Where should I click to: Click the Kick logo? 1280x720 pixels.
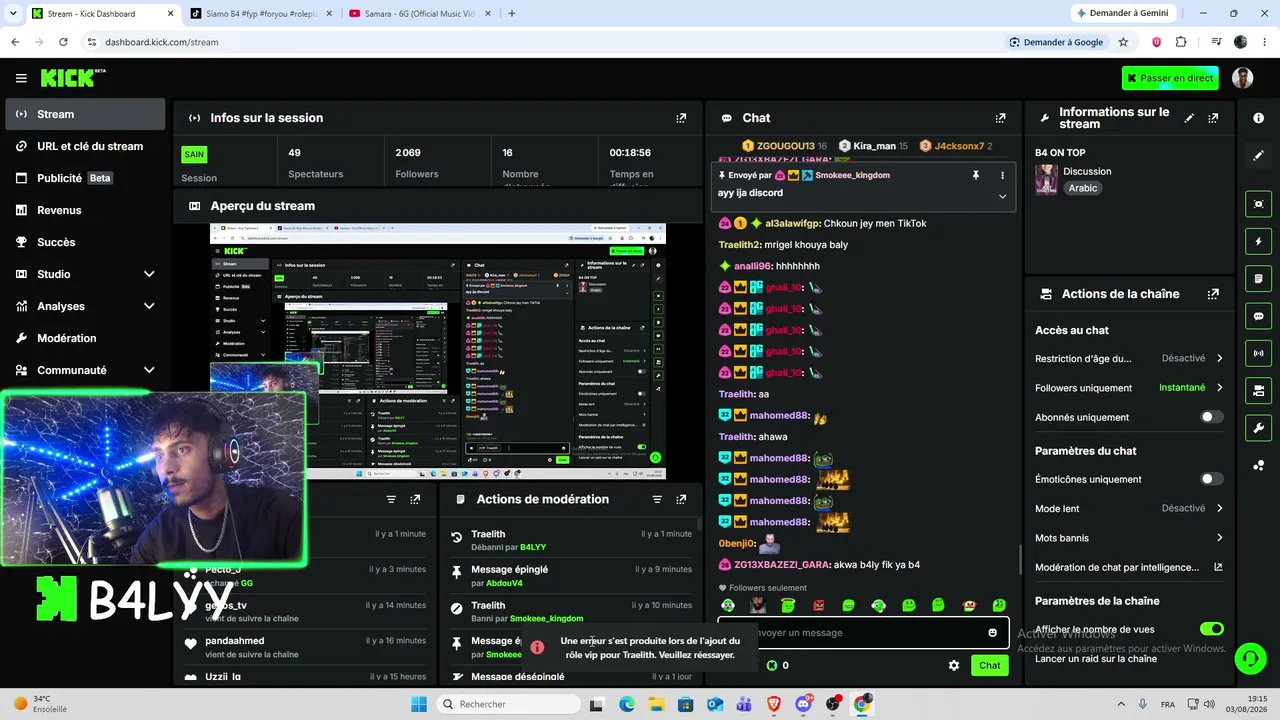72,78
